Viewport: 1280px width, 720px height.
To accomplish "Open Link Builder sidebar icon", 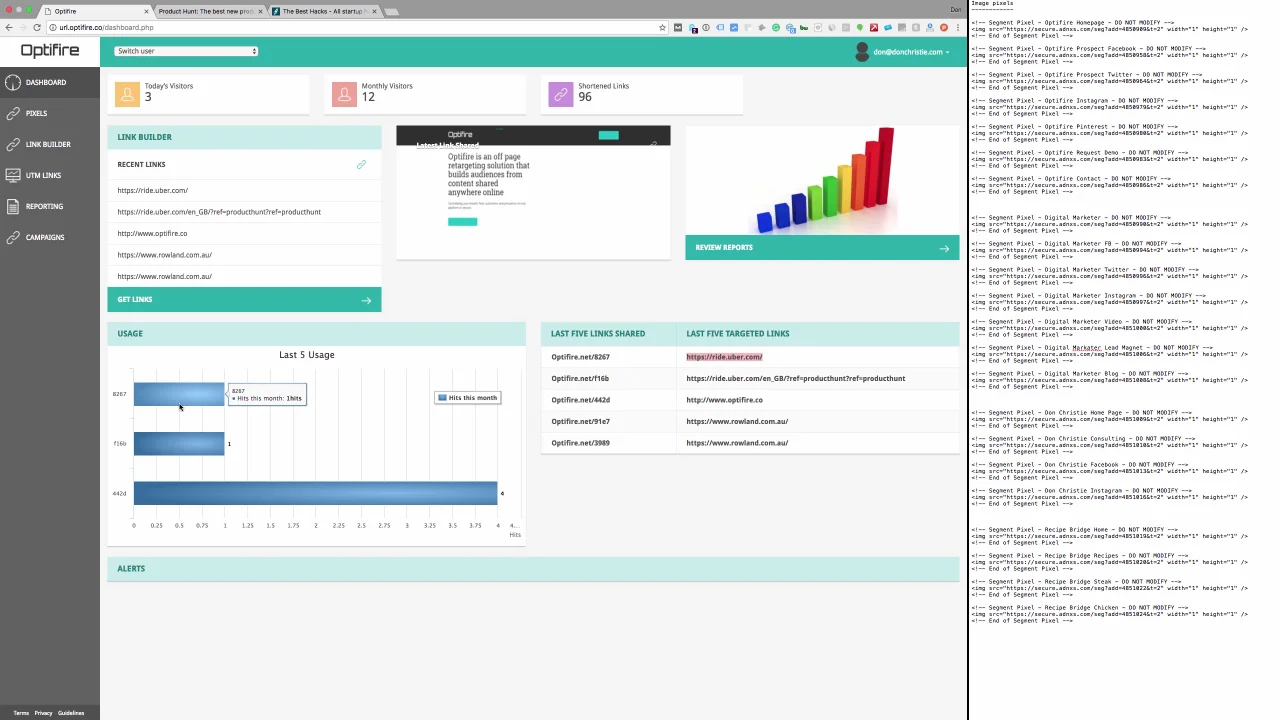I will 12,144.
